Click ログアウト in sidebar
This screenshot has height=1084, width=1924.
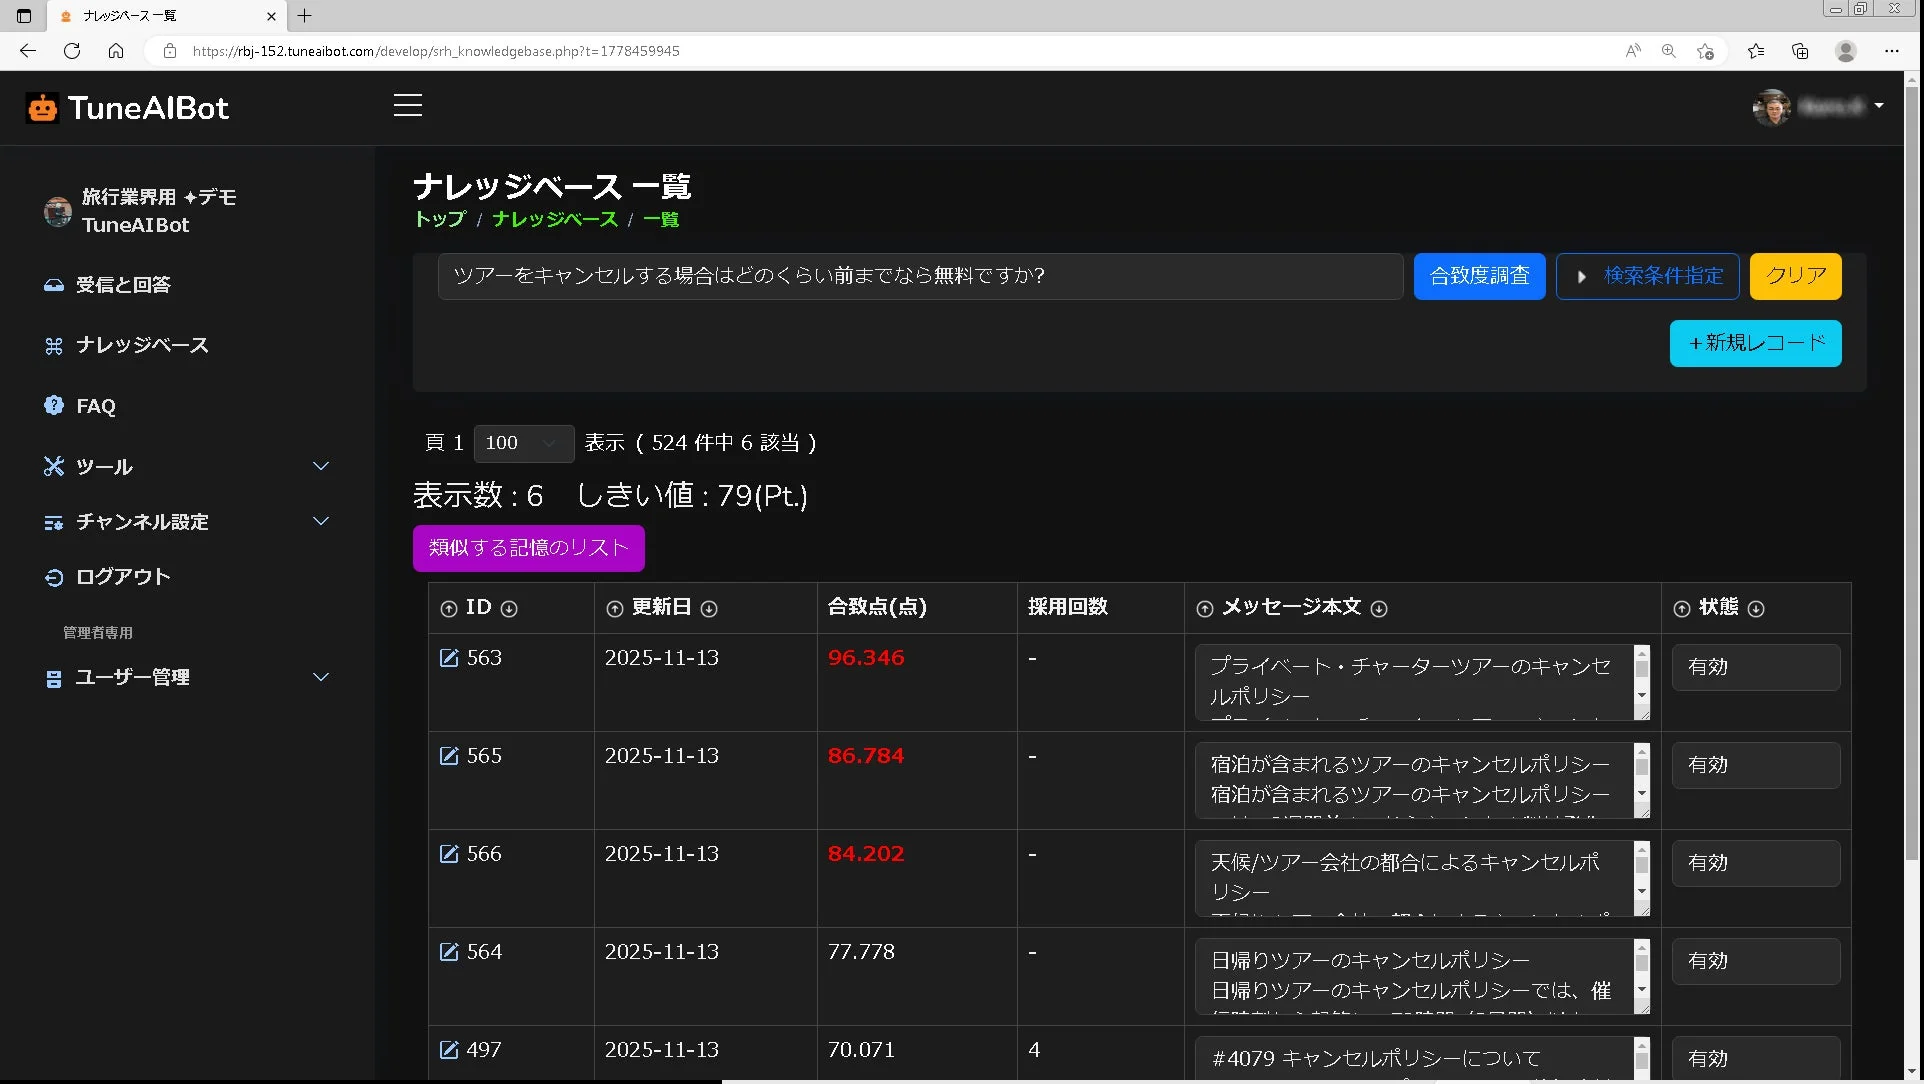coord(107,577)
